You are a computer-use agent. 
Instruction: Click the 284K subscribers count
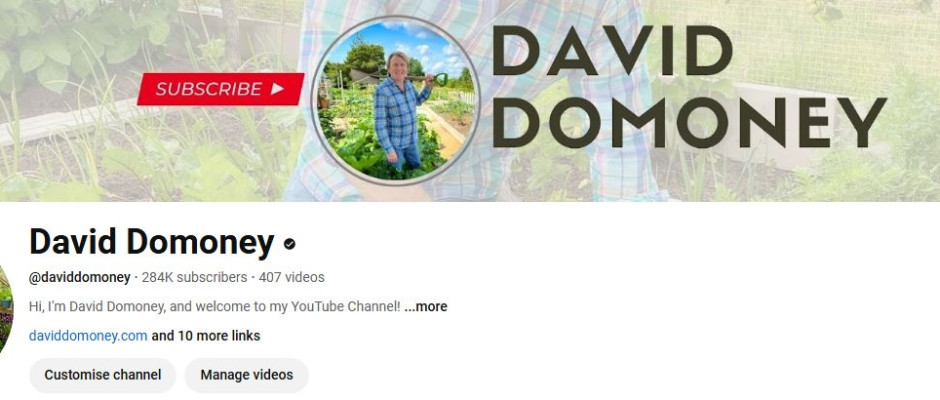pyautogui.click(x=194, y=277)
